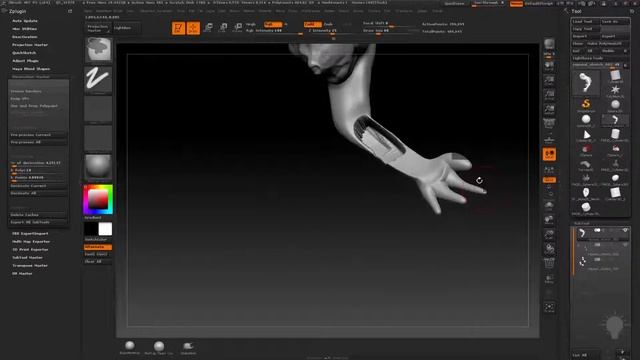Click Zoom canvas icon

pyautogui.click(x=549, y=80)
